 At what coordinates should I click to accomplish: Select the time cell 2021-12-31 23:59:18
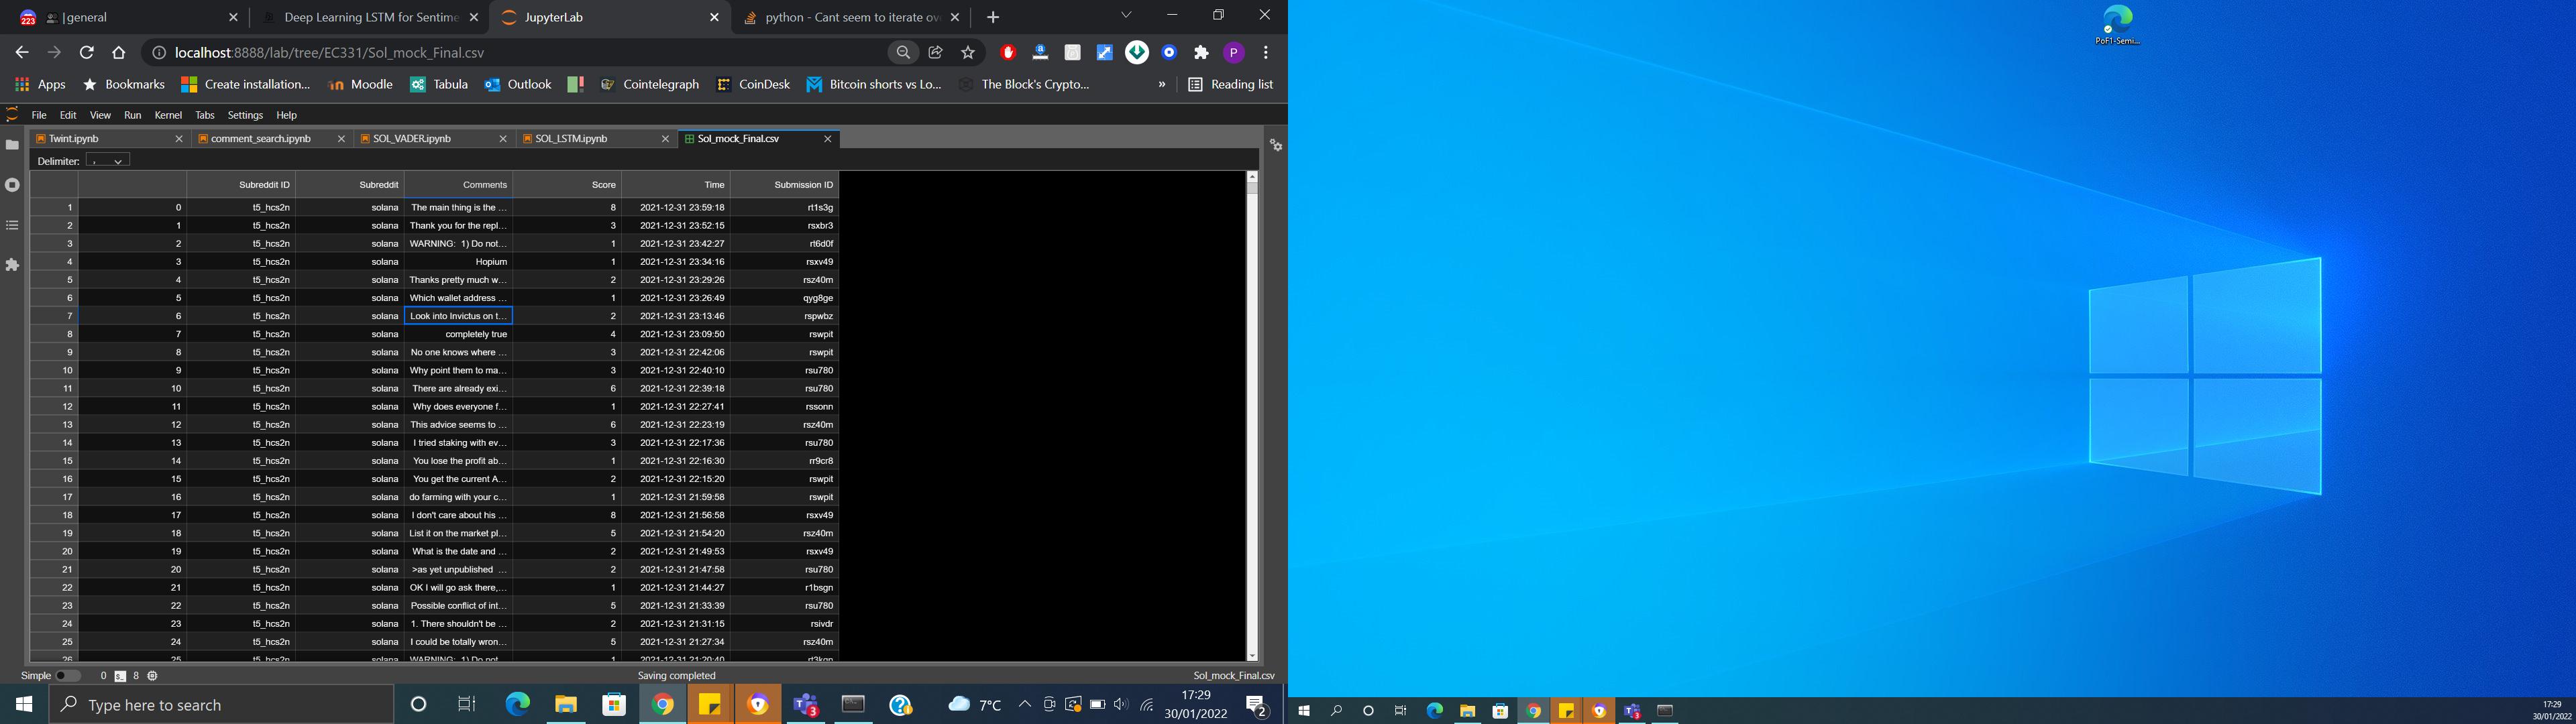(x=676, y=208)
